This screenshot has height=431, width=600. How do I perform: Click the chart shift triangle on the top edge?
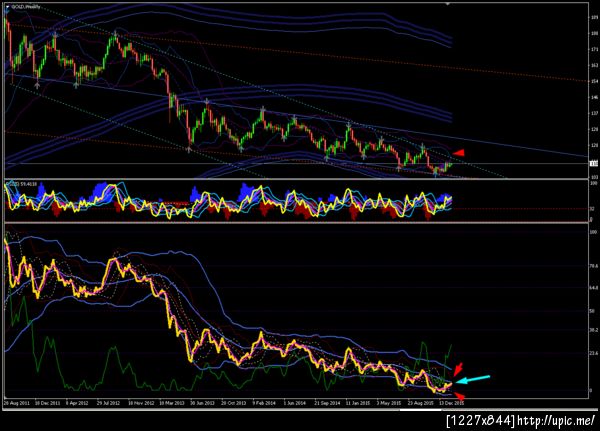tap(448, 3)
